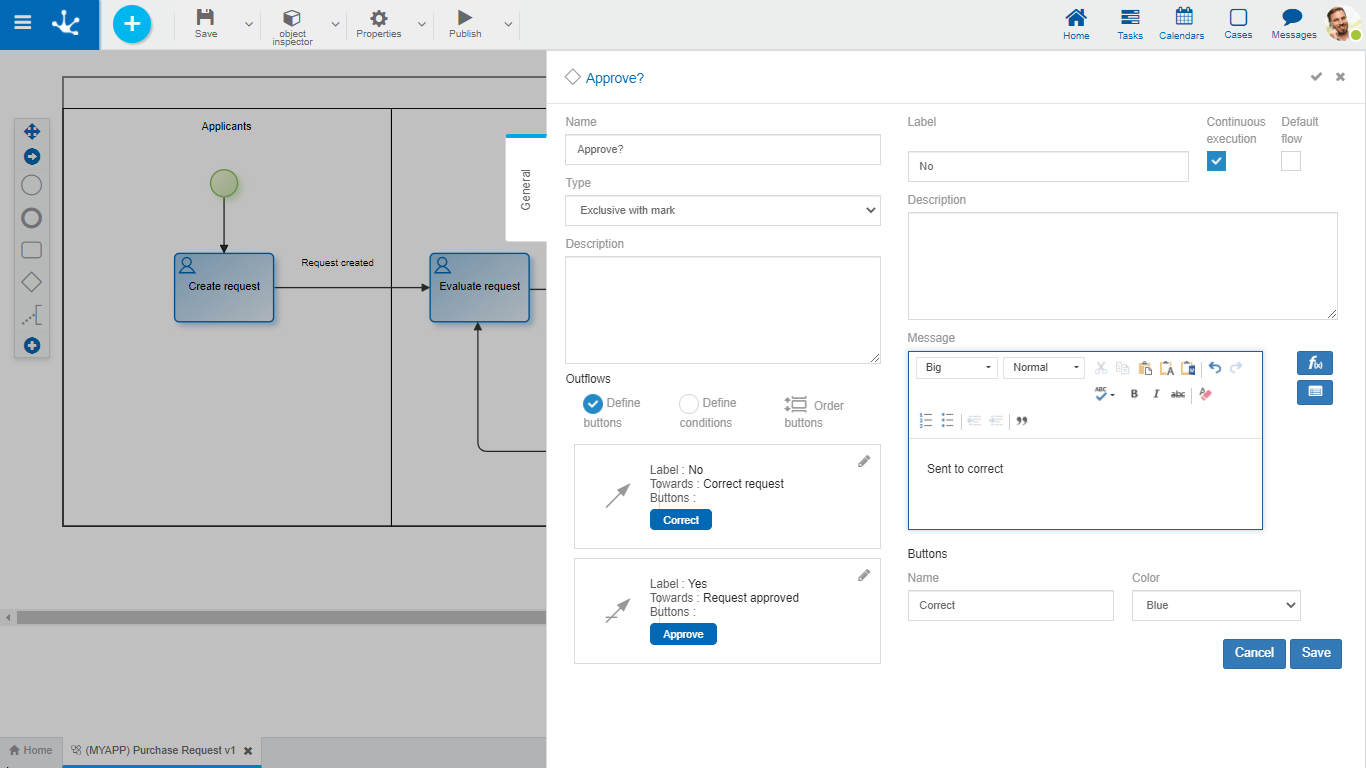Open the font size 'Big' dropdown
This screenshot has height=768, width=1366.
click(956, 368)
